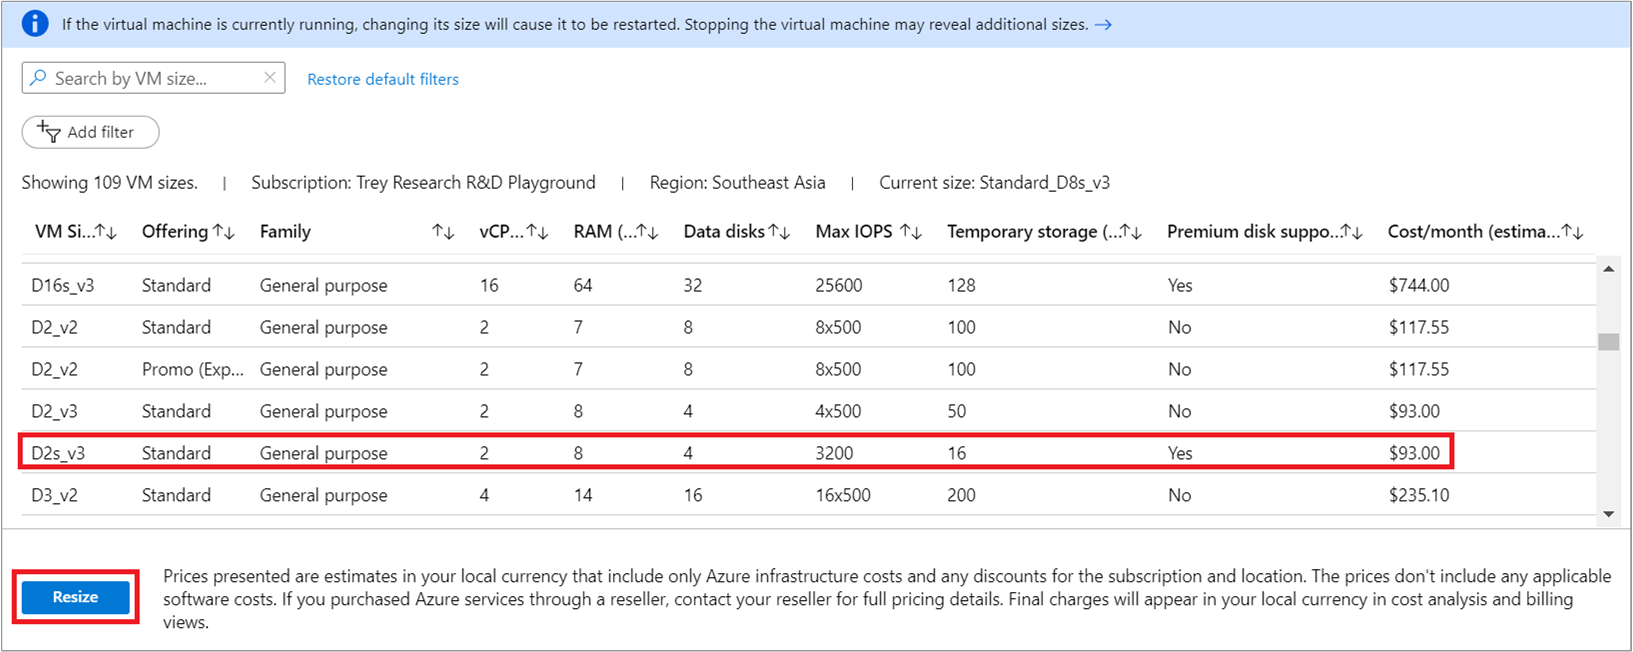Click Region: Southeast Asia text
1633x652 pixels.
(737, 183)
